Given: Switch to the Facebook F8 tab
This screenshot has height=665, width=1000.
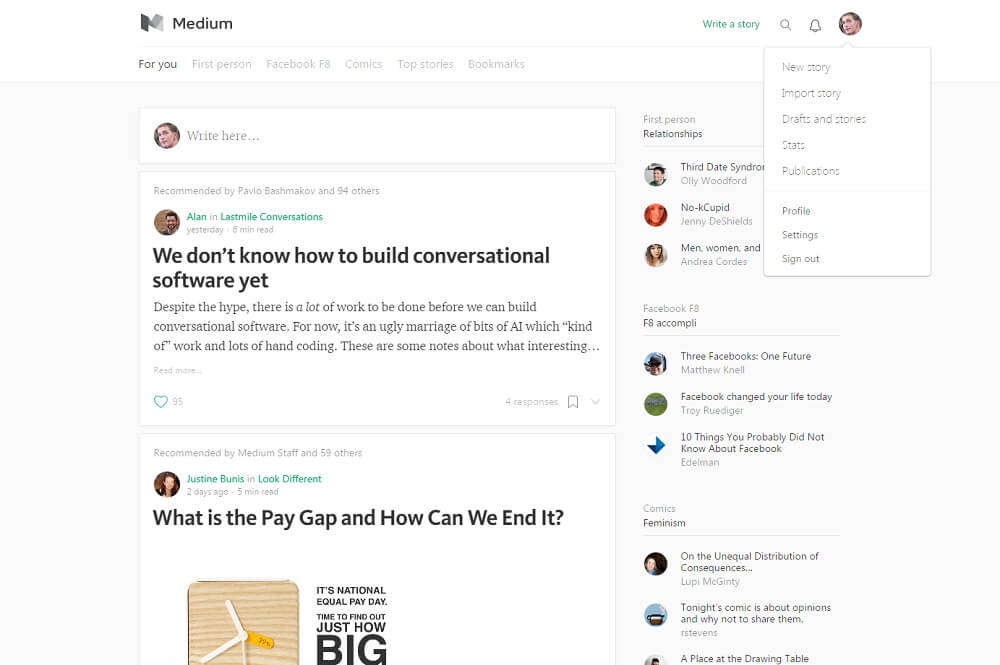Looking at the screenshot, I should pyautogui.click(x=298, y=64).
